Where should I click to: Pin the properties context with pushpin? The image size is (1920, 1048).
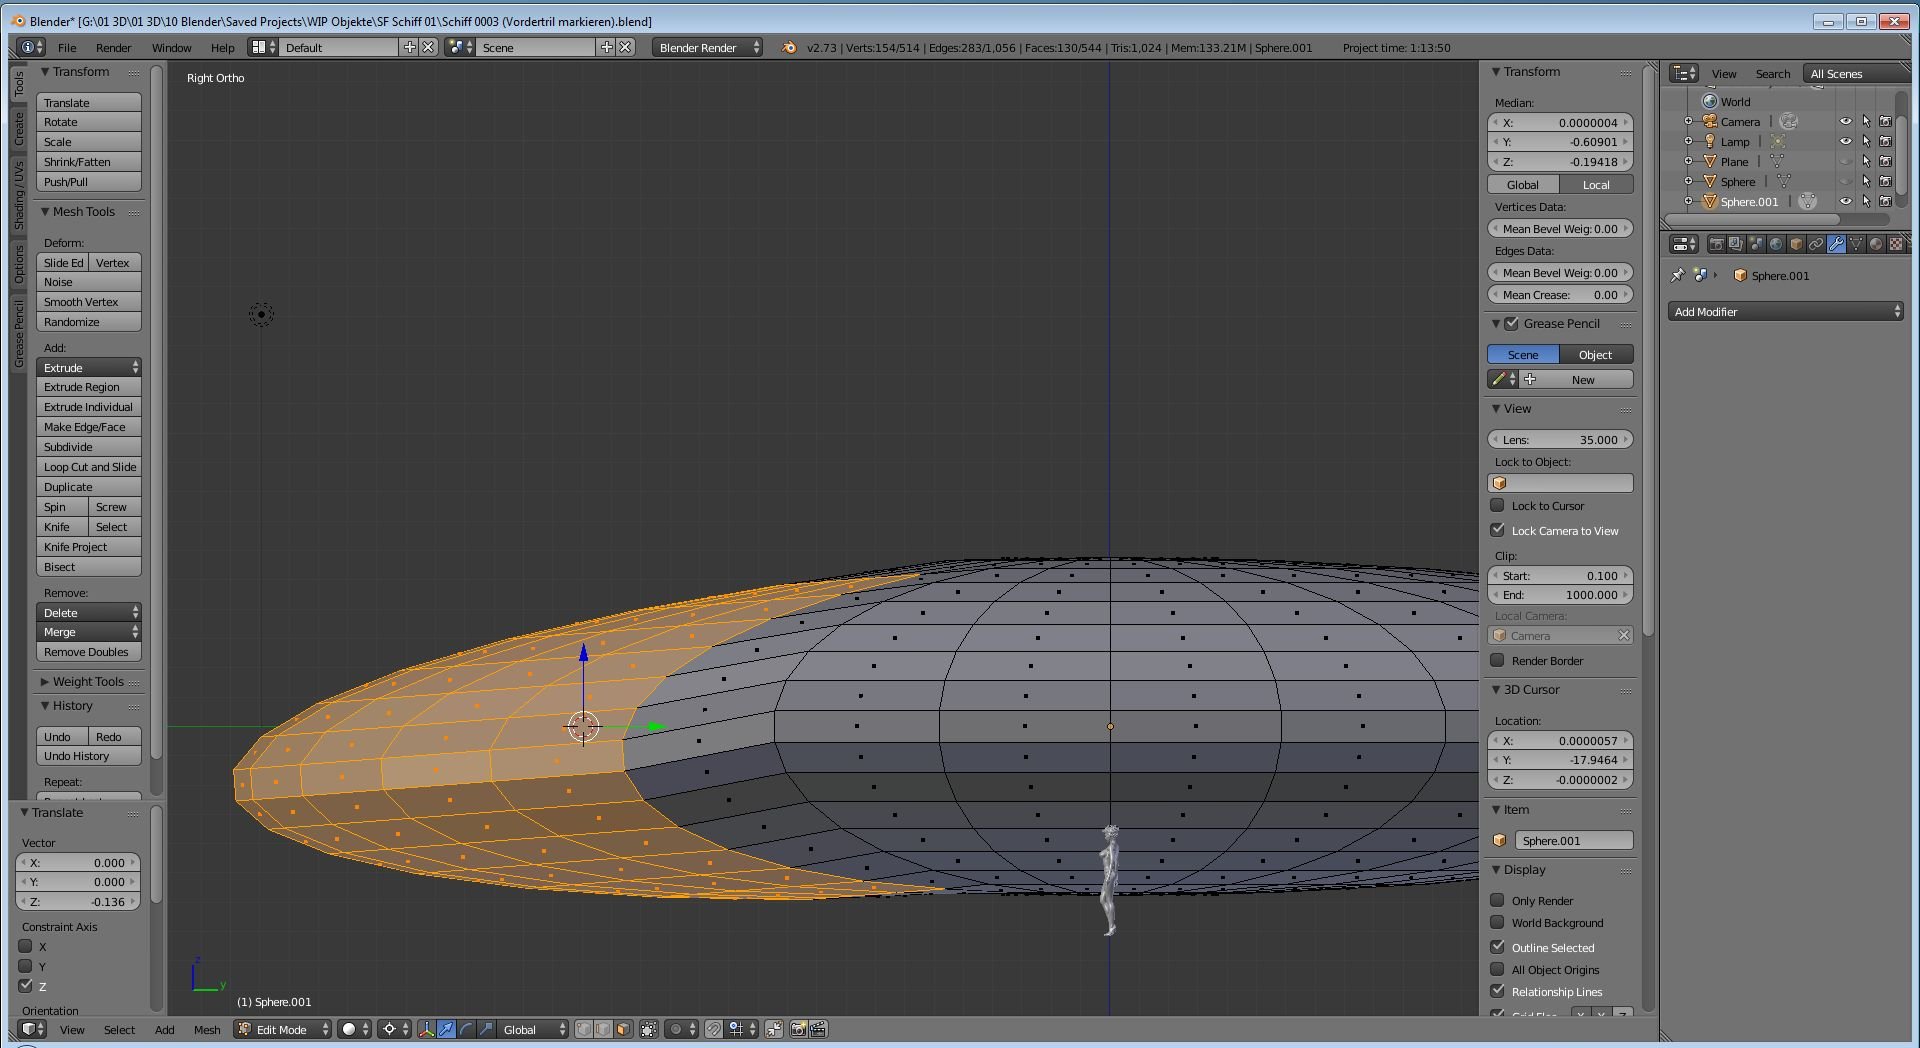[1678, 275]
